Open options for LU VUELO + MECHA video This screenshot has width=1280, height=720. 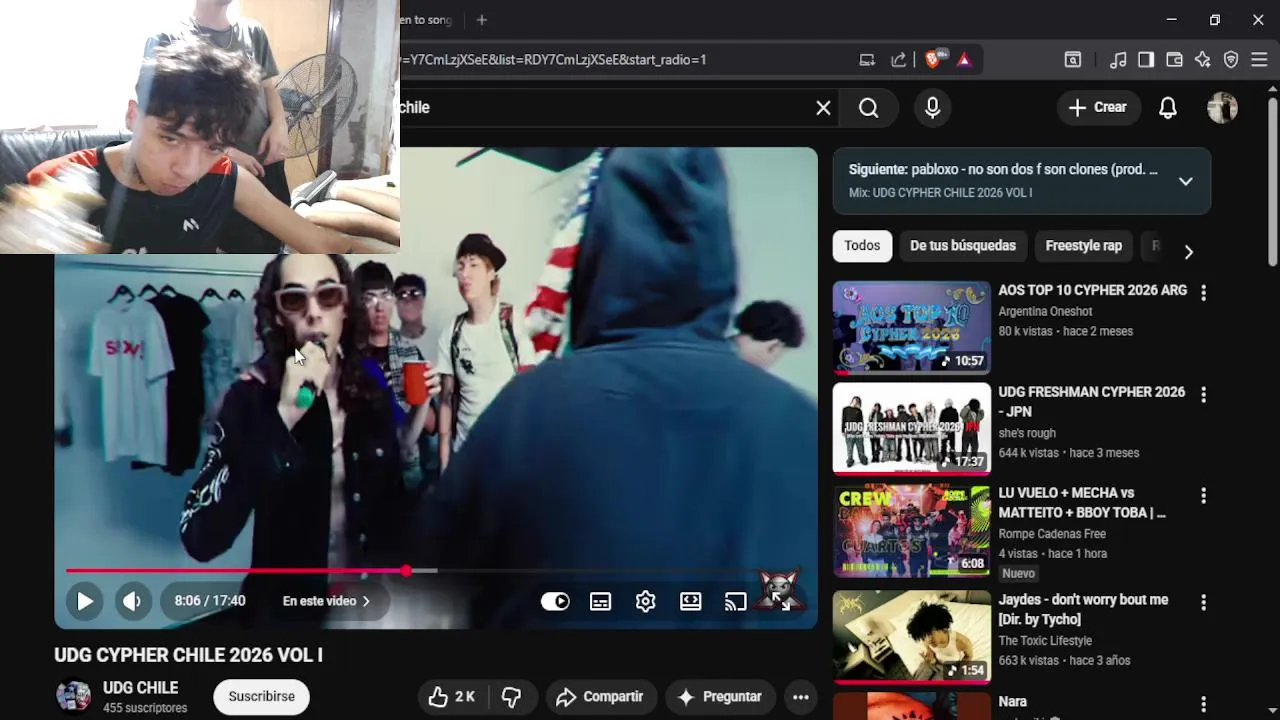click(x=1203, y=496)
